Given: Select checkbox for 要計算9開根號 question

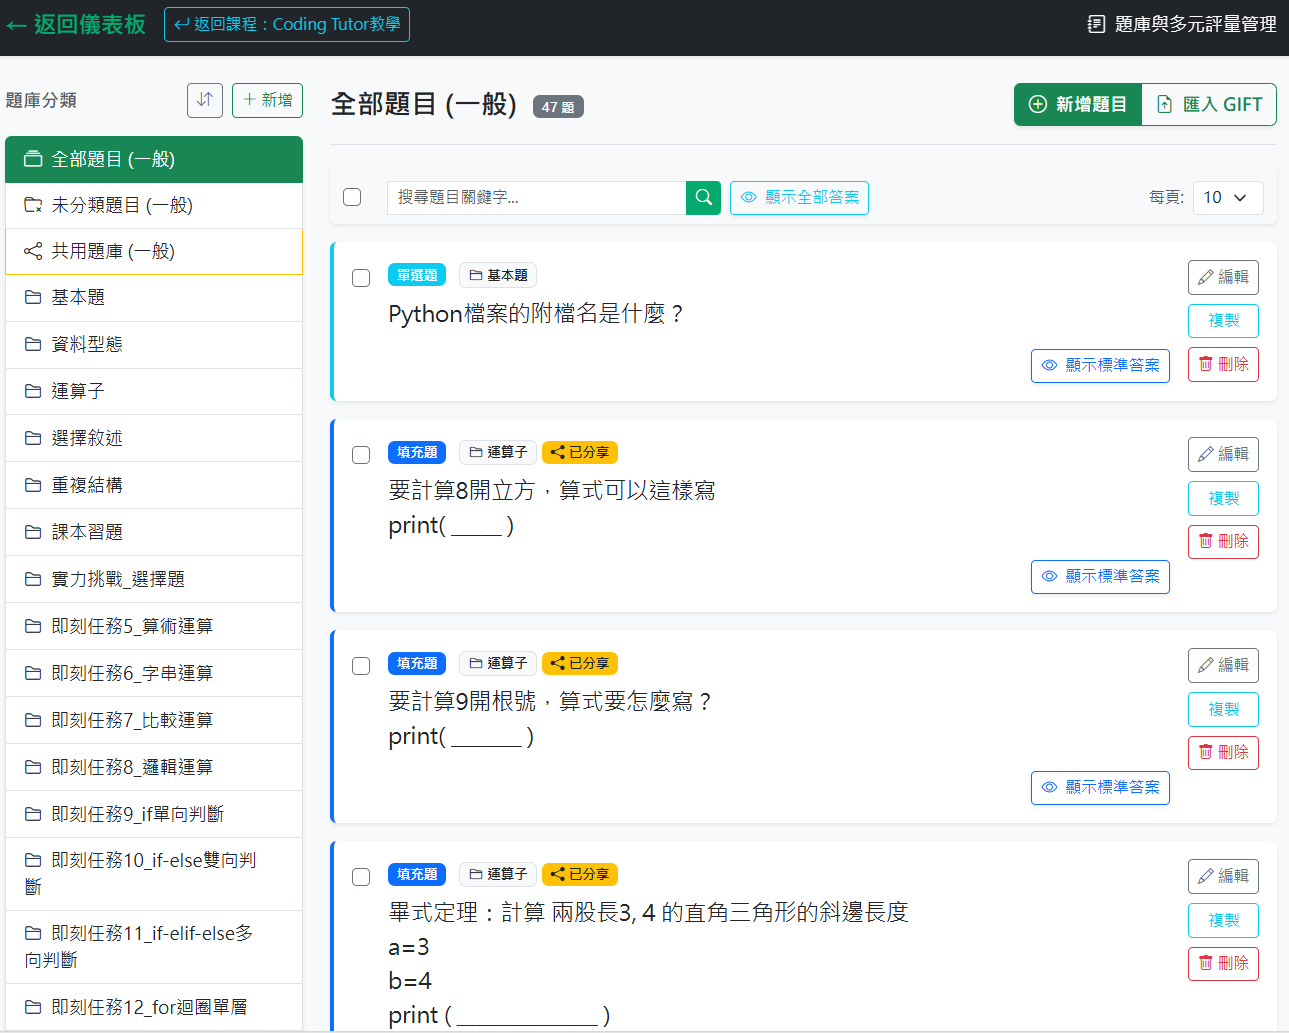Looking at the screenshot, I should click(x=361, y=666).
